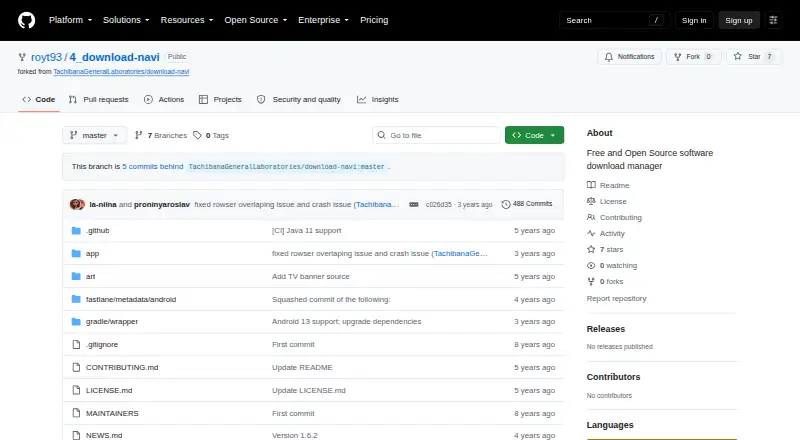Switch to Pull requests tab
The width and height of the screenshot is (800, 440).
[x=106, y=100]
